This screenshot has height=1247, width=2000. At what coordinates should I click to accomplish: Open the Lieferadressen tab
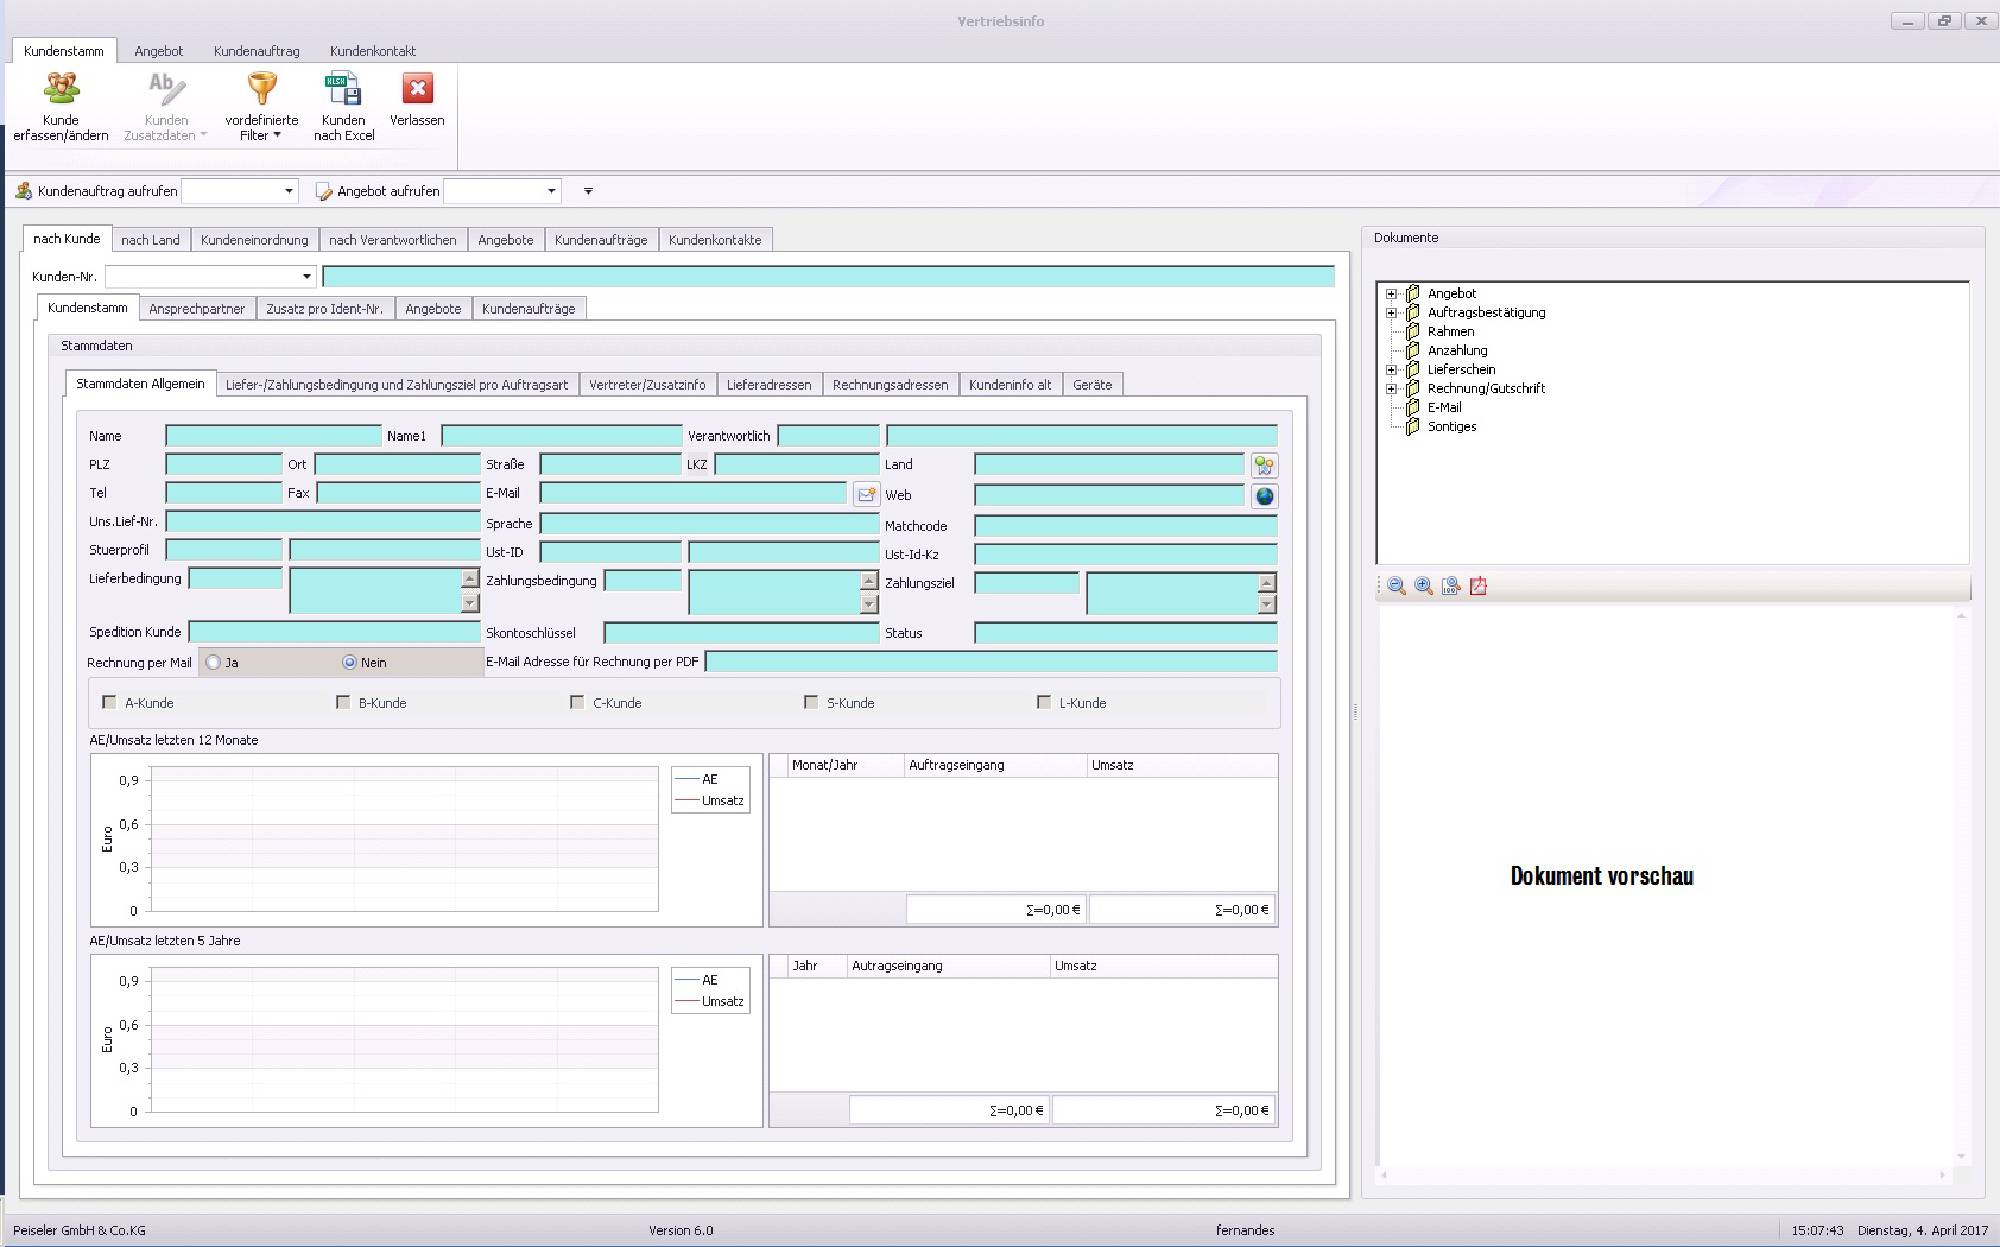769,385
